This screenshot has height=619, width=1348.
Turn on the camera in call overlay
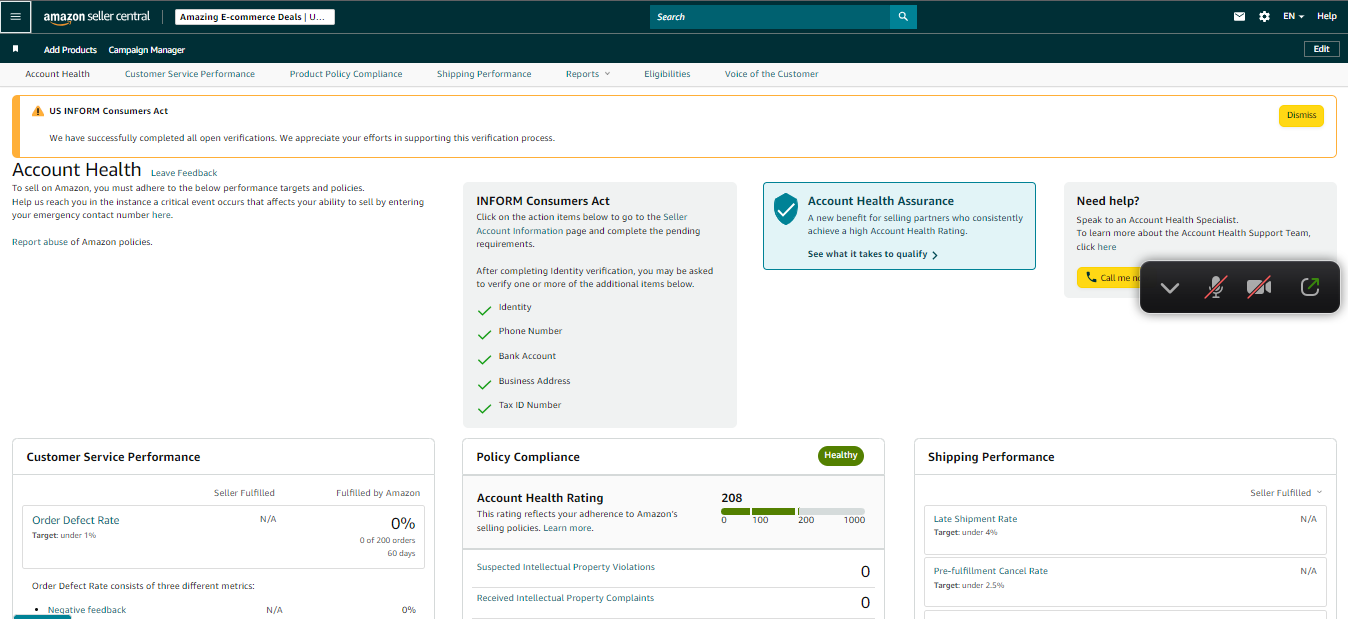point(1259,288)
